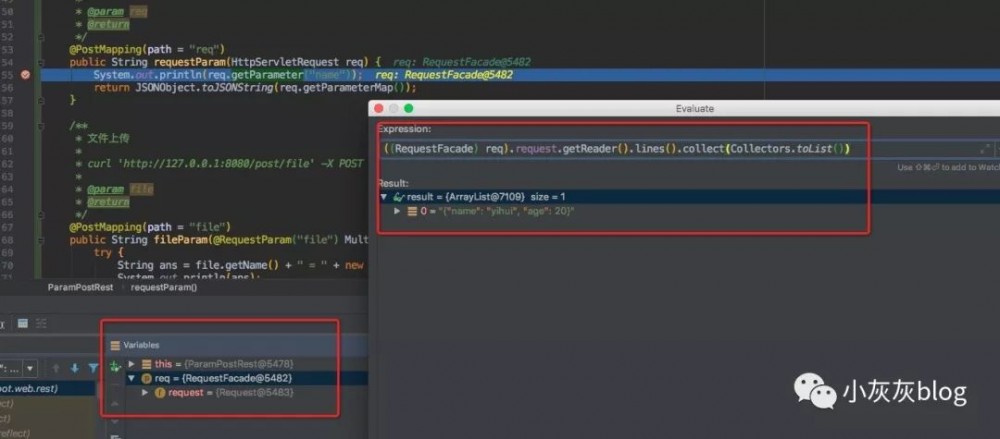Screen dimensions: 1000x439
Task: Select the stack frame ending in web.rest)
Action: click(48, 389)
